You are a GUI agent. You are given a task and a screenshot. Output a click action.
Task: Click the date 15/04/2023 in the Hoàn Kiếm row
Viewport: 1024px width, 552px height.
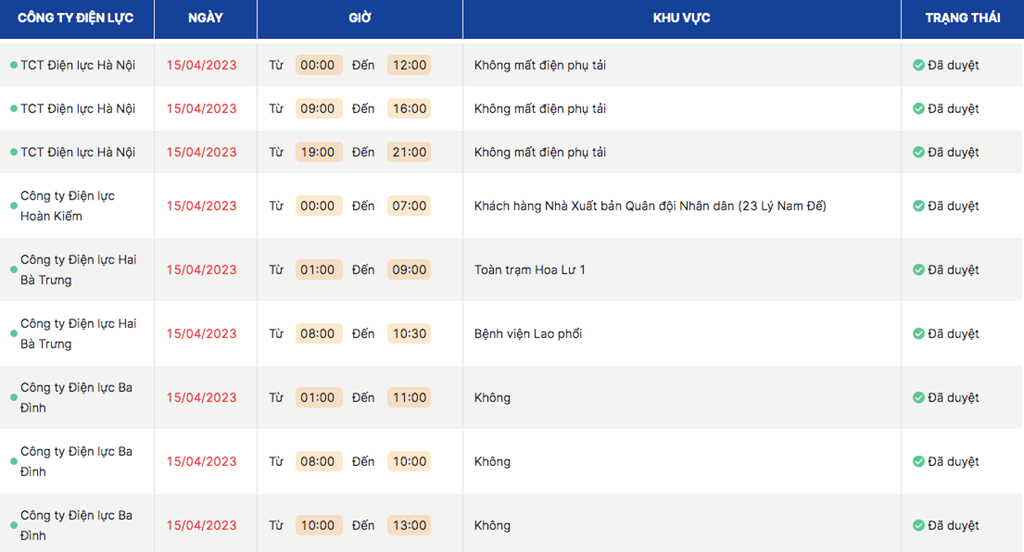(201, 206)
